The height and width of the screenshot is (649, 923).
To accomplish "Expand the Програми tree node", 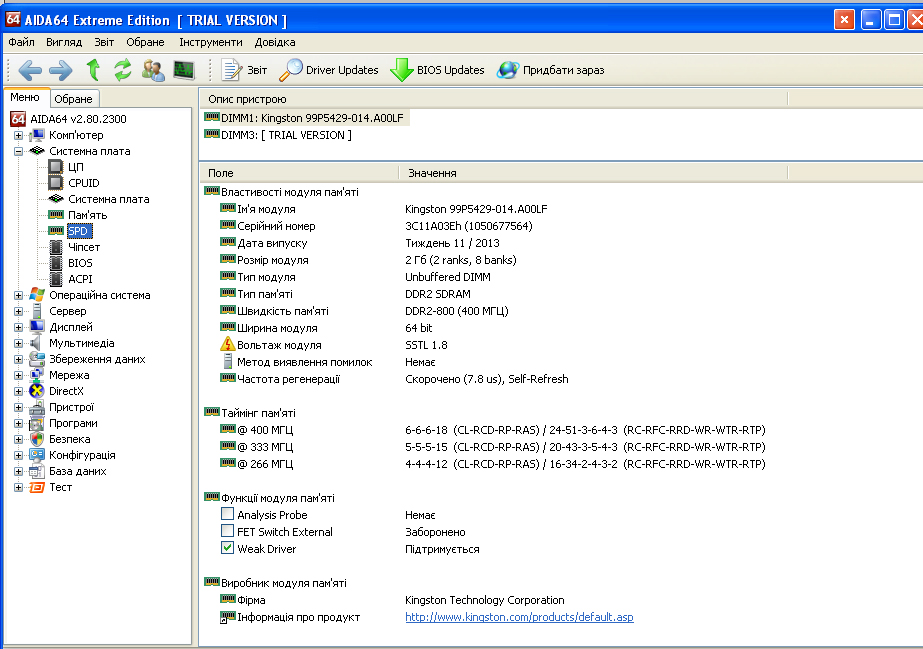I will tap(18, 423).
